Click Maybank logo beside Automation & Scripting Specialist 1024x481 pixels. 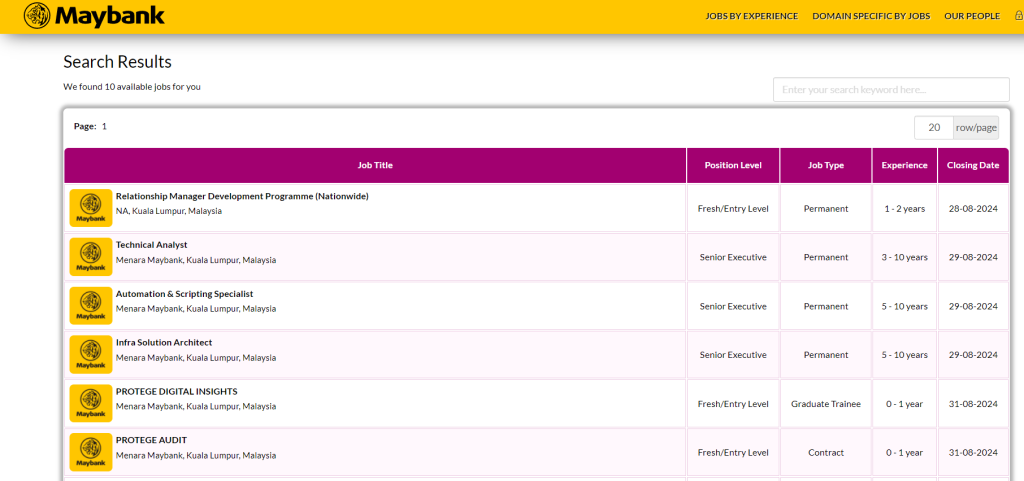click(x=91, y=306)
